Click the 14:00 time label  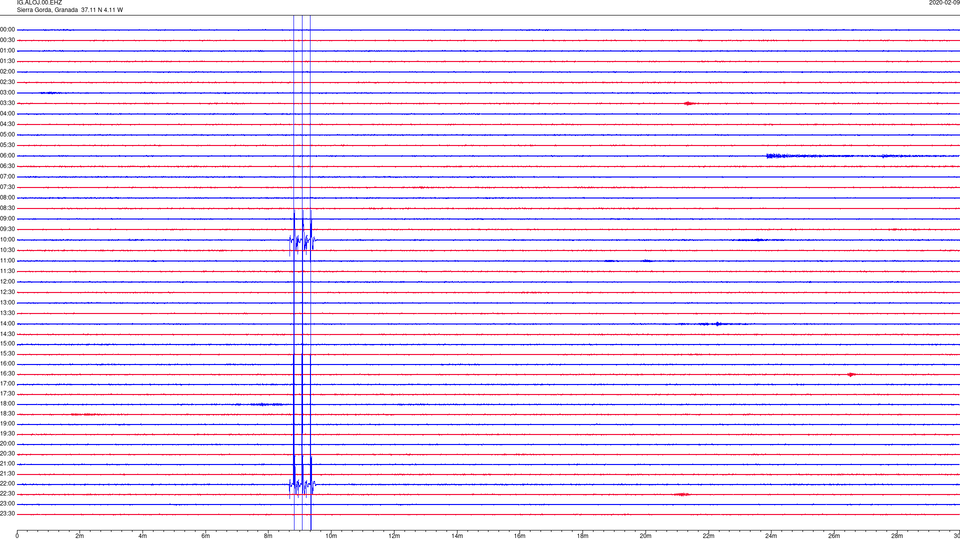point(7,323)
